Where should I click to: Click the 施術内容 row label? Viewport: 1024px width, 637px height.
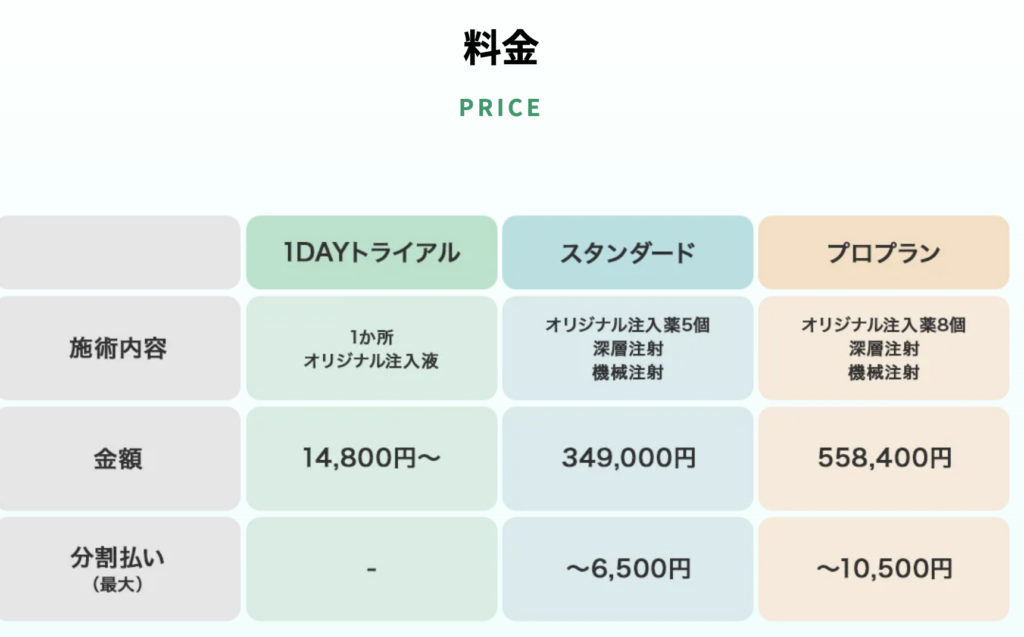point(118,349)
